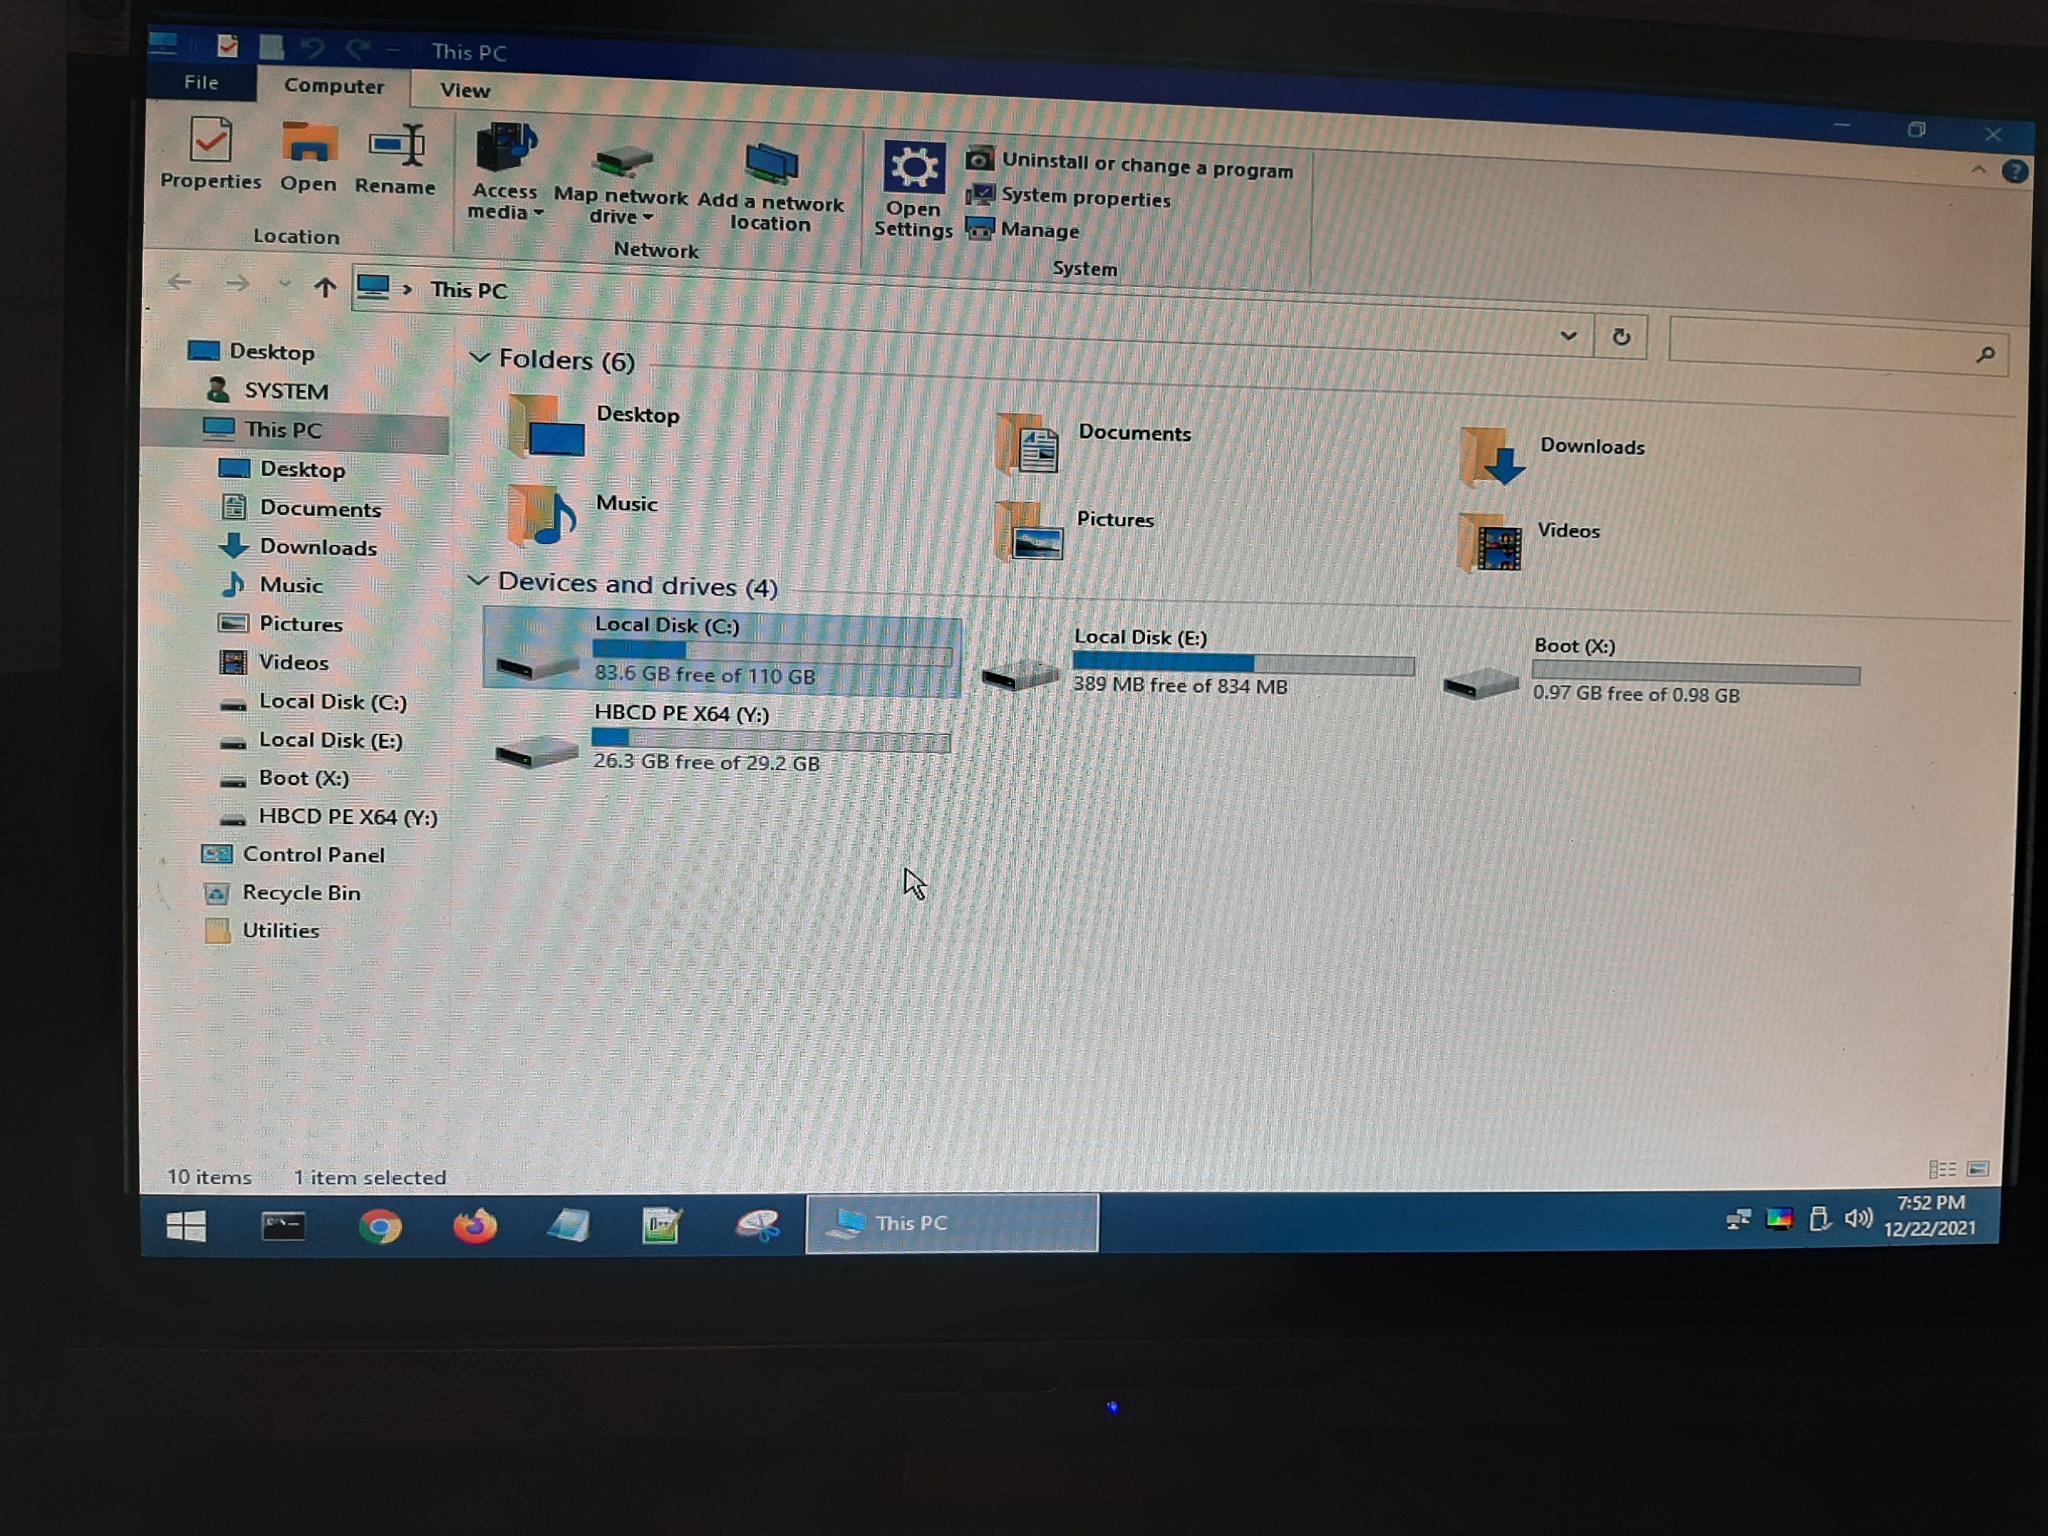Switch to the Computer tab
This screenshot has width=2048, height=1536.
coord(334,86)
